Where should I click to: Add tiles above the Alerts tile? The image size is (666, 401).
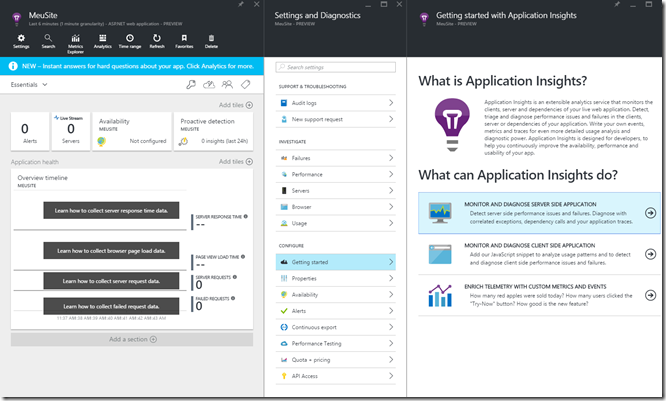[236, 105]
